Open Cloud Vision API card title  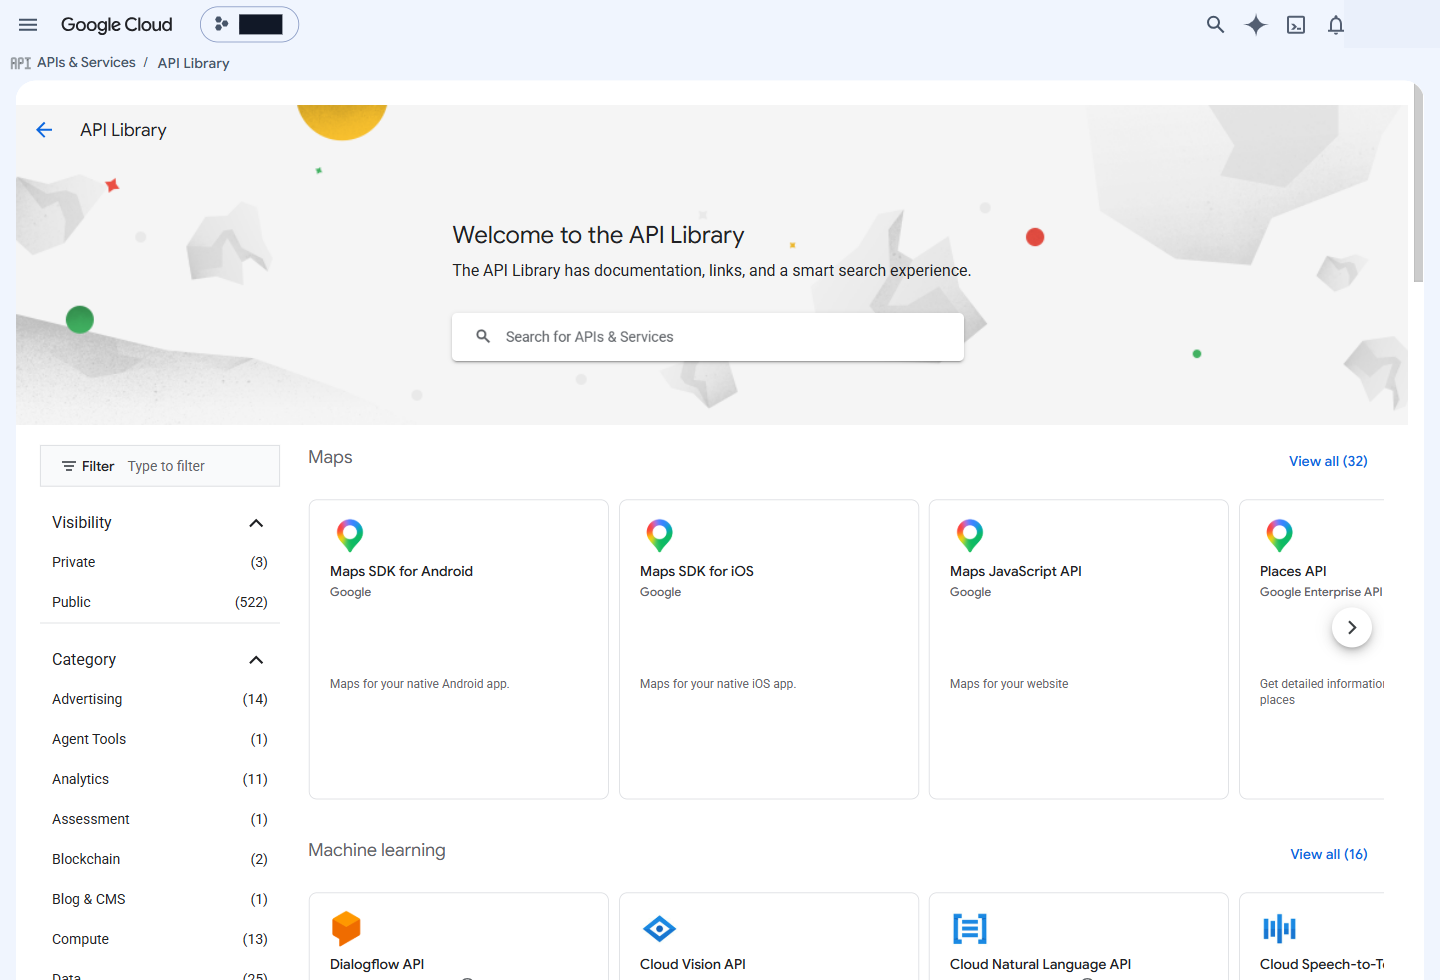693,964
